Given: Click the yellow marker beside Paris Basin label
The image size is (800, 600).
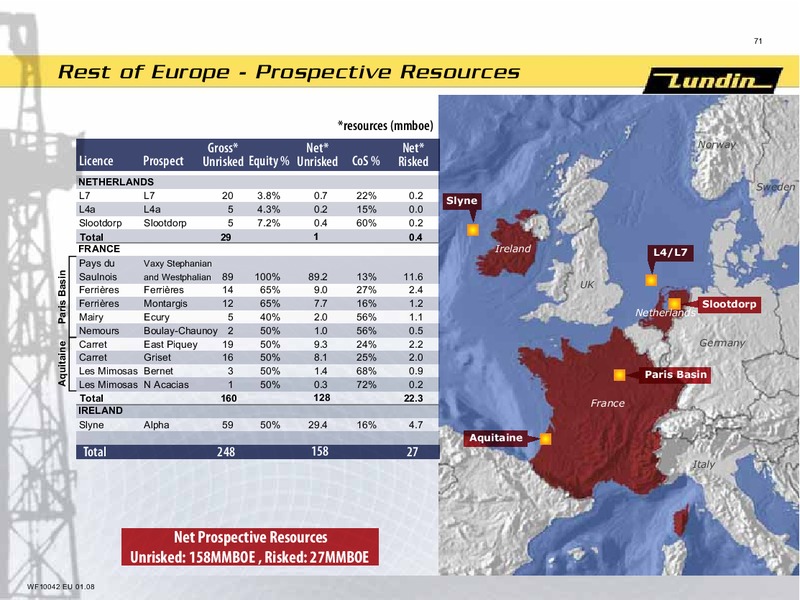Looking at the screenshot, I should [619, 375].
